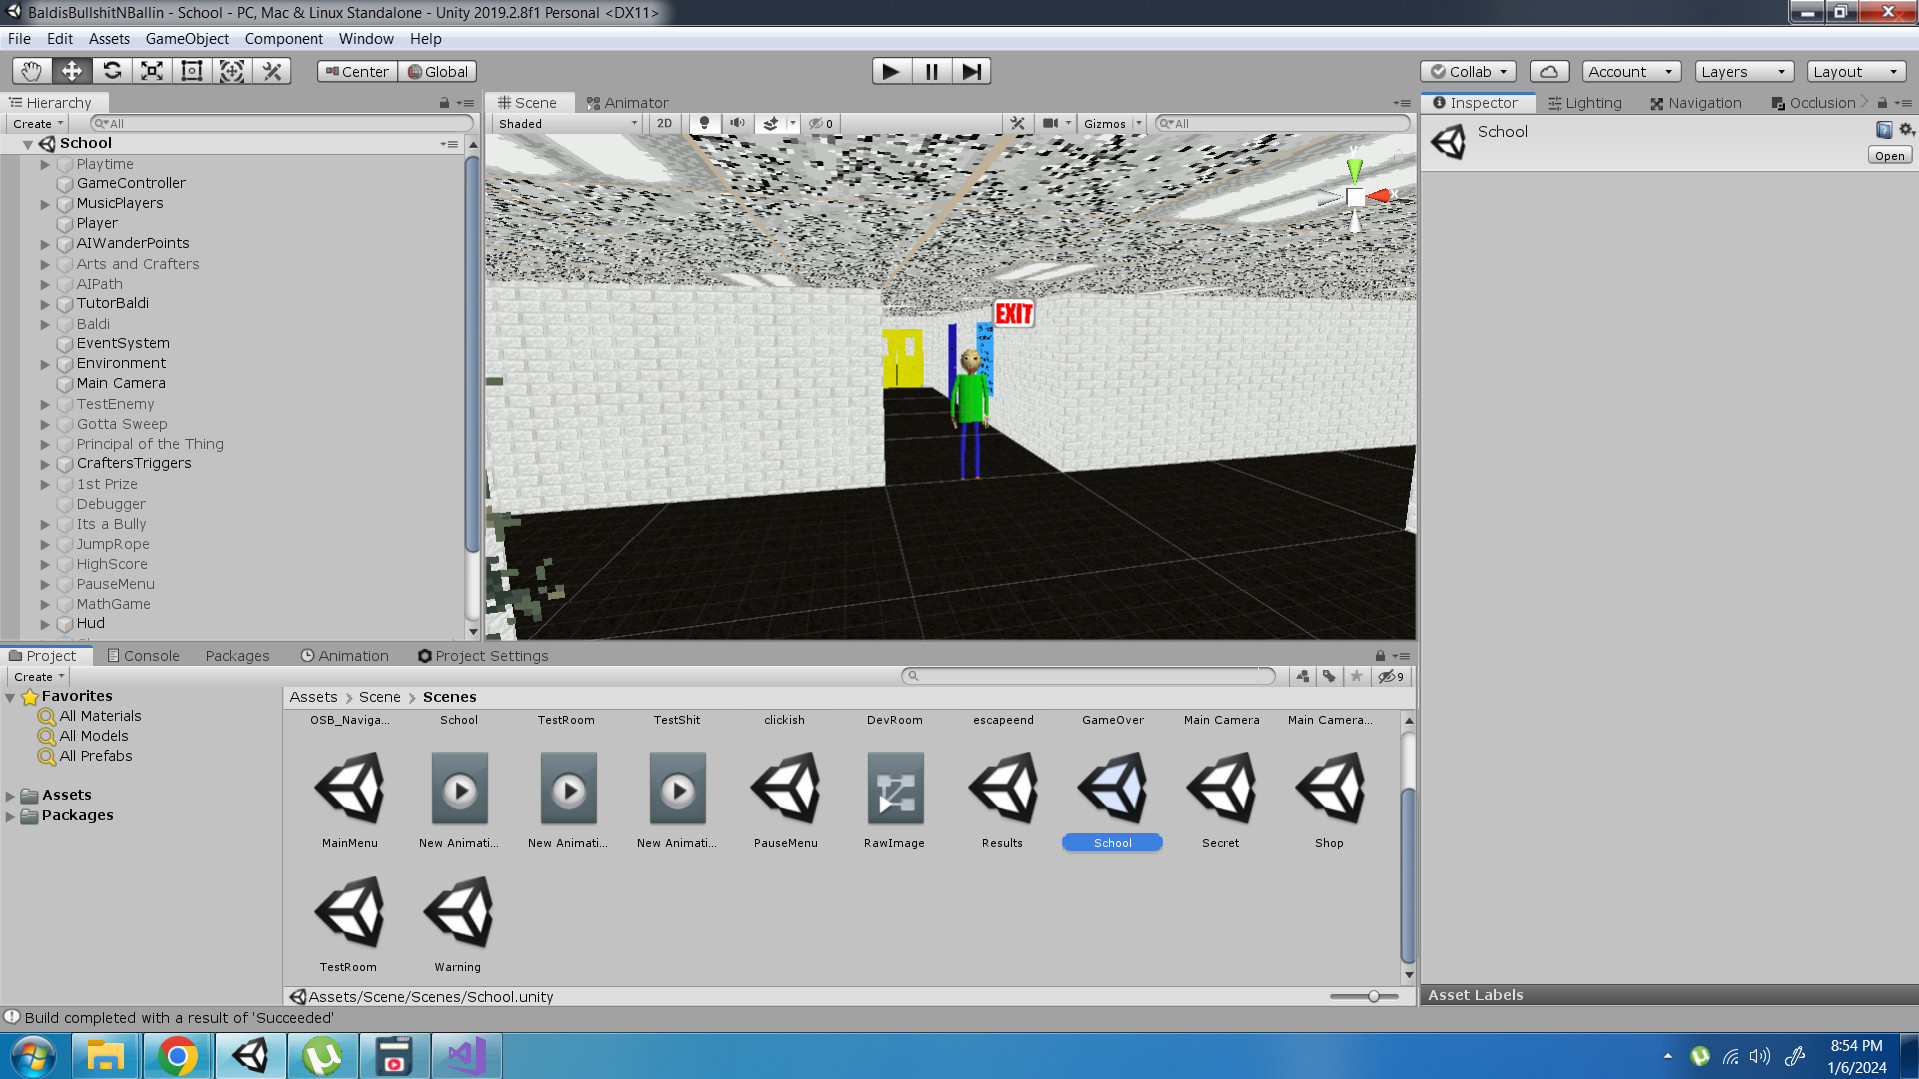This screenshot has height=1079, width=1919.
Task: Select the Rotate tool
Action: pyautogui.click(x=112, y=71)
